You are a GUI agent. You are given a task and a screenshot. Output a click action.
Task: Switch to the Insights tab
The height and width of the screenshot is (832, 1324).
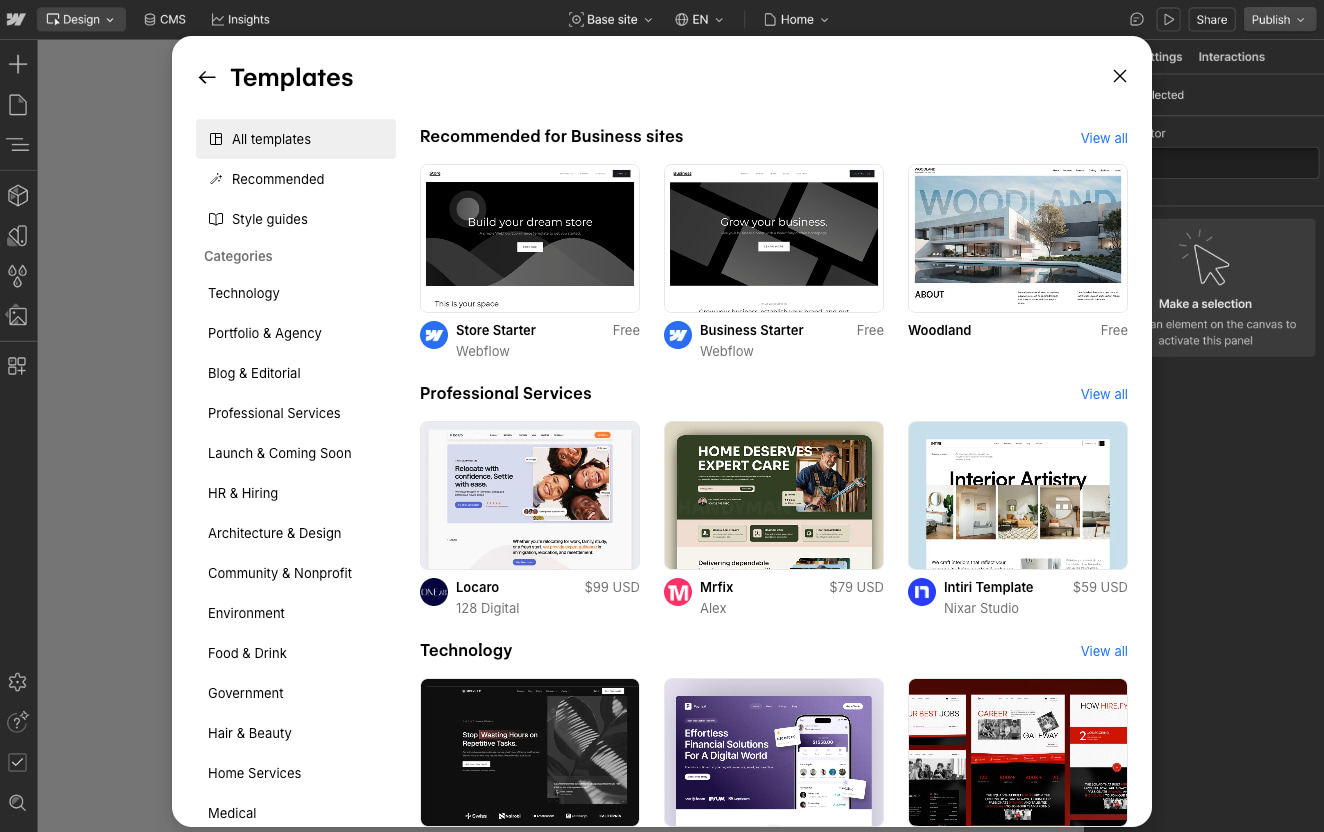(x=240, y=19)
